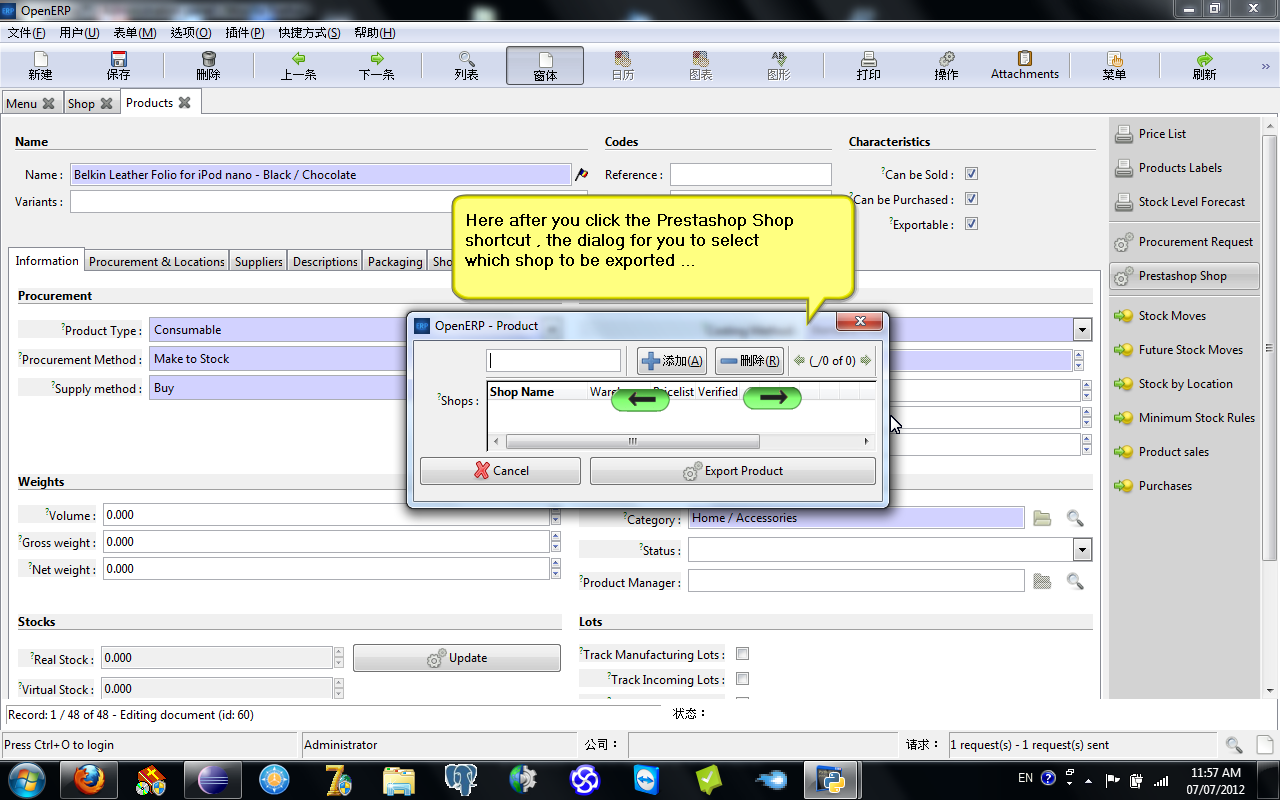Open Firefox from the taskbar
Screen dimensions: 1280x800
89,780
